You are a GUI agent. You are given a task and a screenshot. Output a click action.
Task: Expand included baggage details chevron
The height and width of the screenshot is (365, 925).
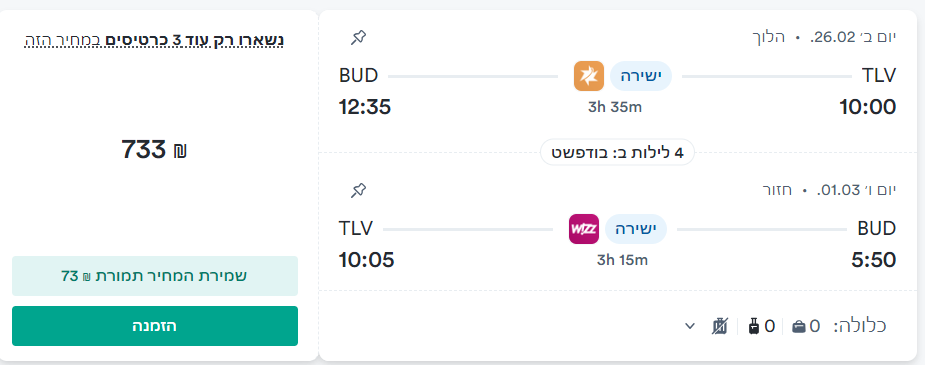click(690, 326)
